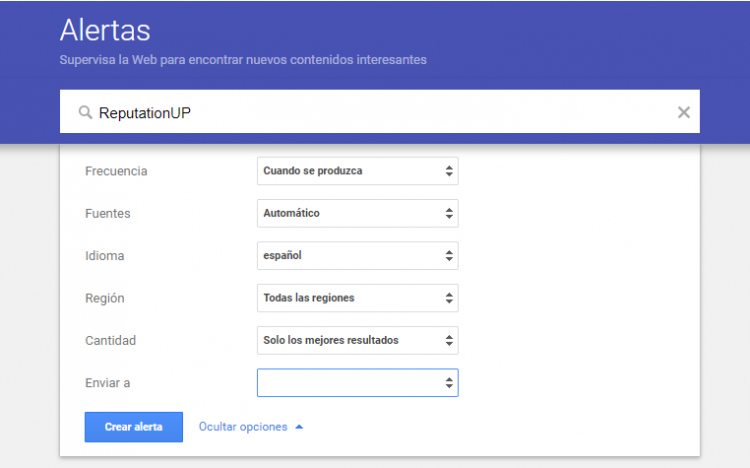This screenshot has width=750, height=468.
Task: Click the Frecuencia label
Action: tap(116, 171)
